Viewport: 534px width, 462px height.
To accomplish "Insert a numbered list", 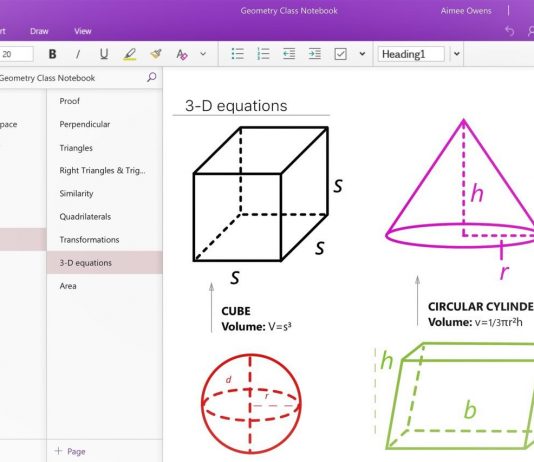I will [x=263, y=54].
